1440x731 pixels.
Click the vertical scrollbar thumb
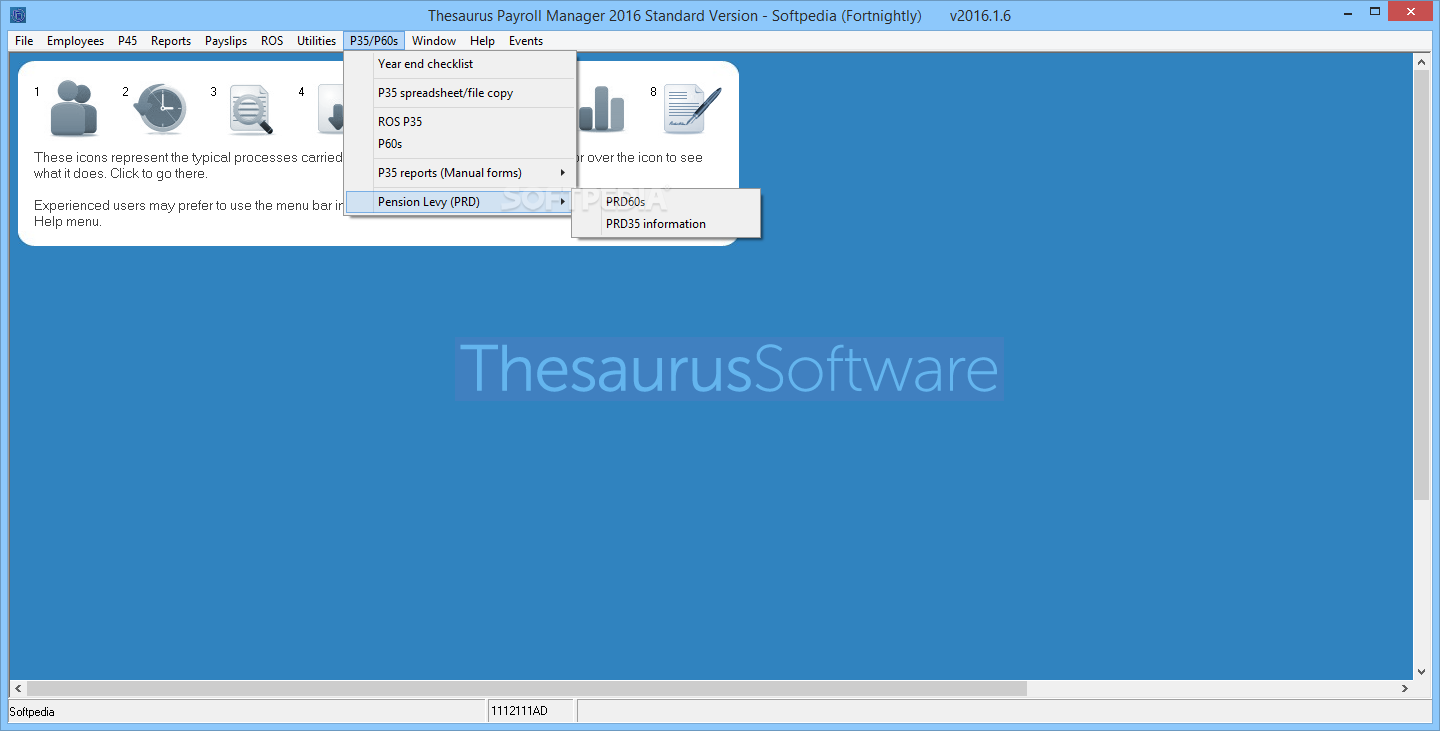pos(1421,285)
